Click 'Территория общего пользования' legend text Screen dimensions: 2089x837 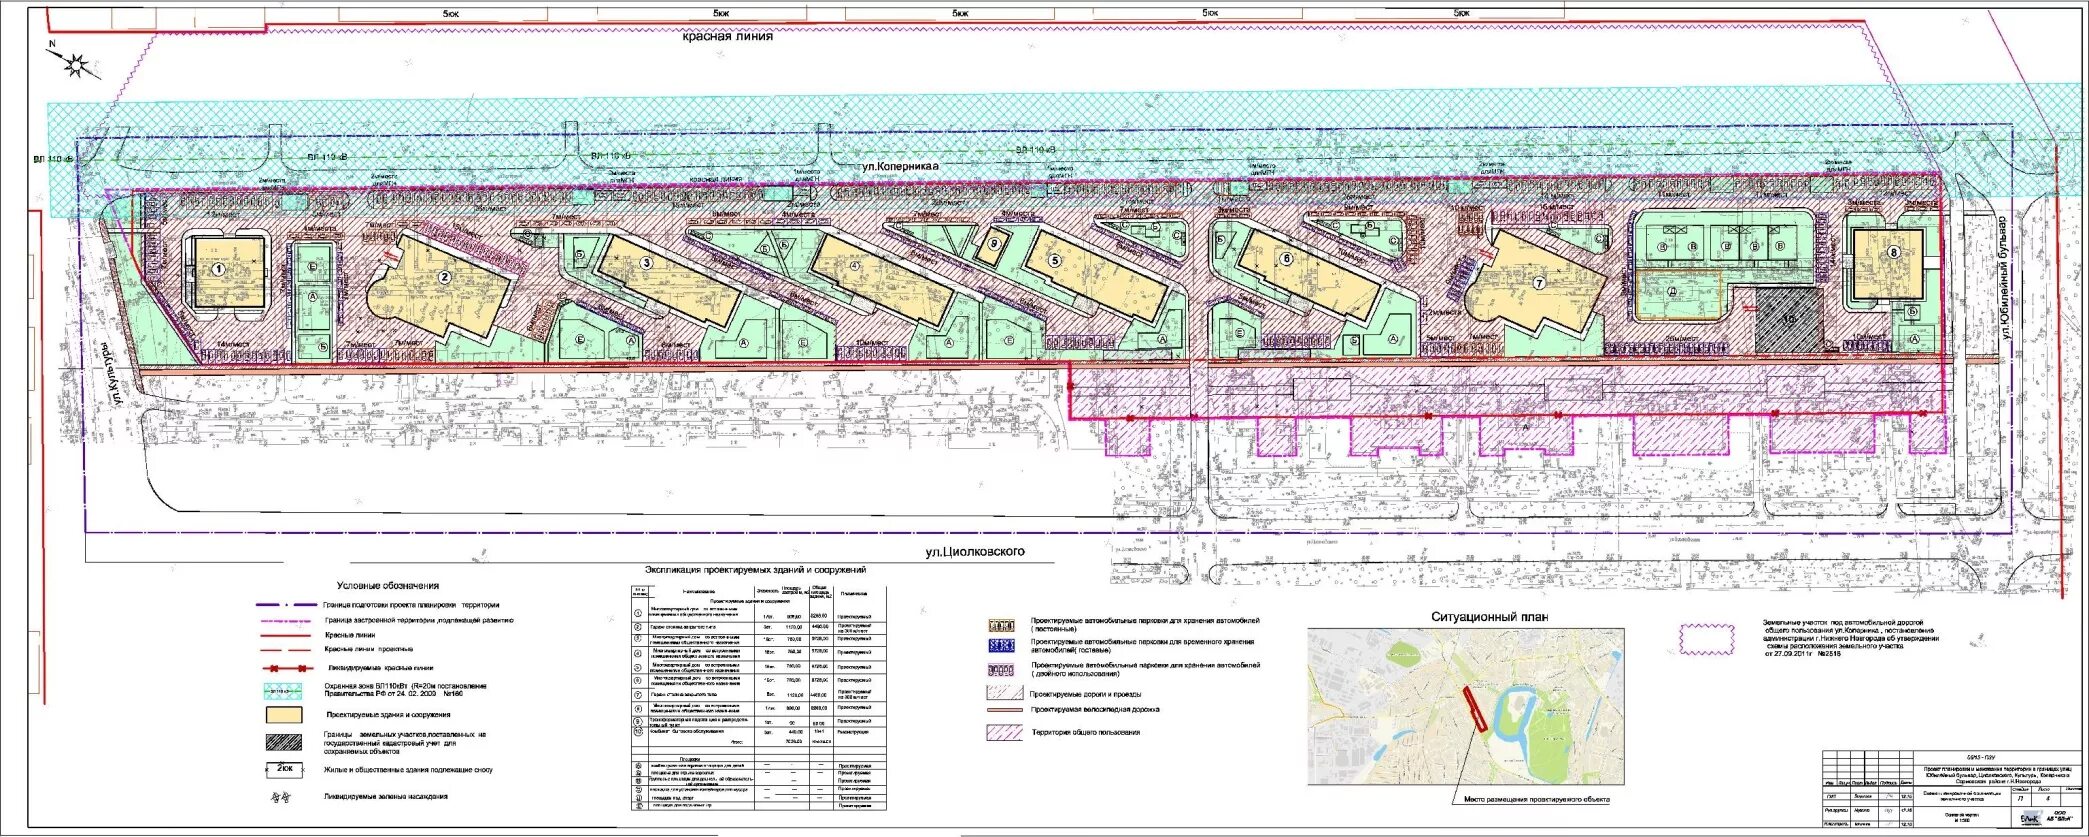pos(1086,732)
